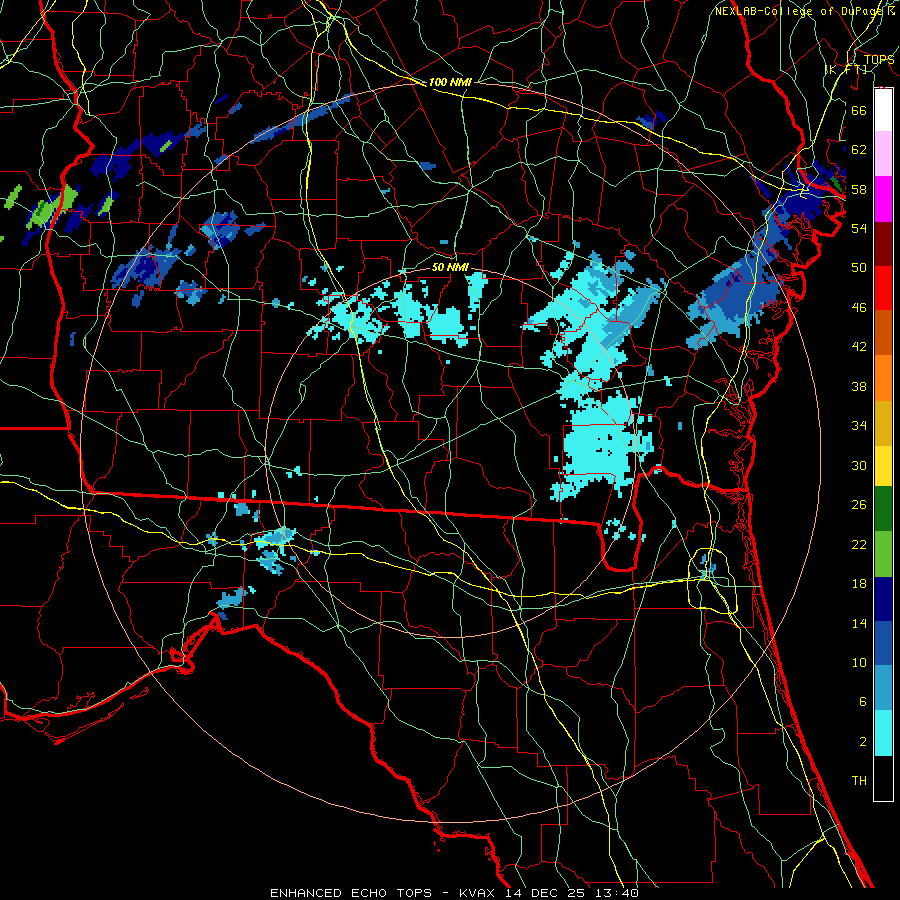Click the legend value '10'
The image size is (900, 900).
point(859,662)
